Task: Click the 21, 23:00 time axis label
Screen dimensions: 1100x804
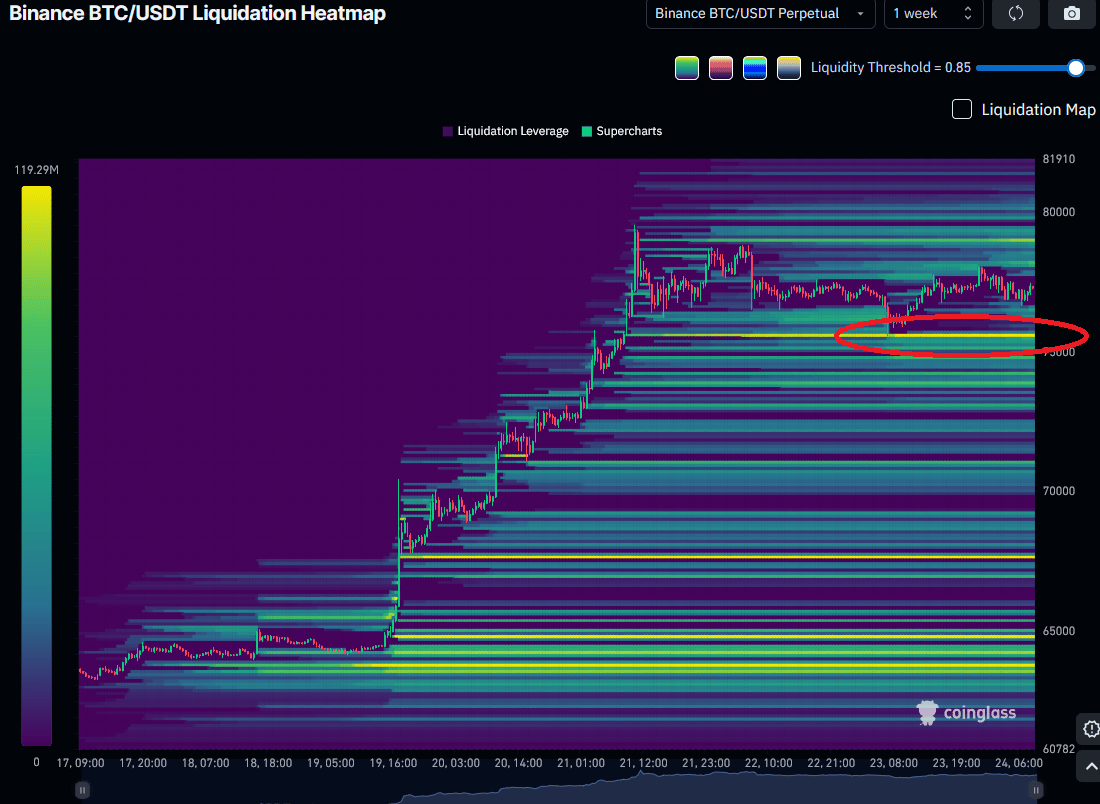Action: pos(706,763)
